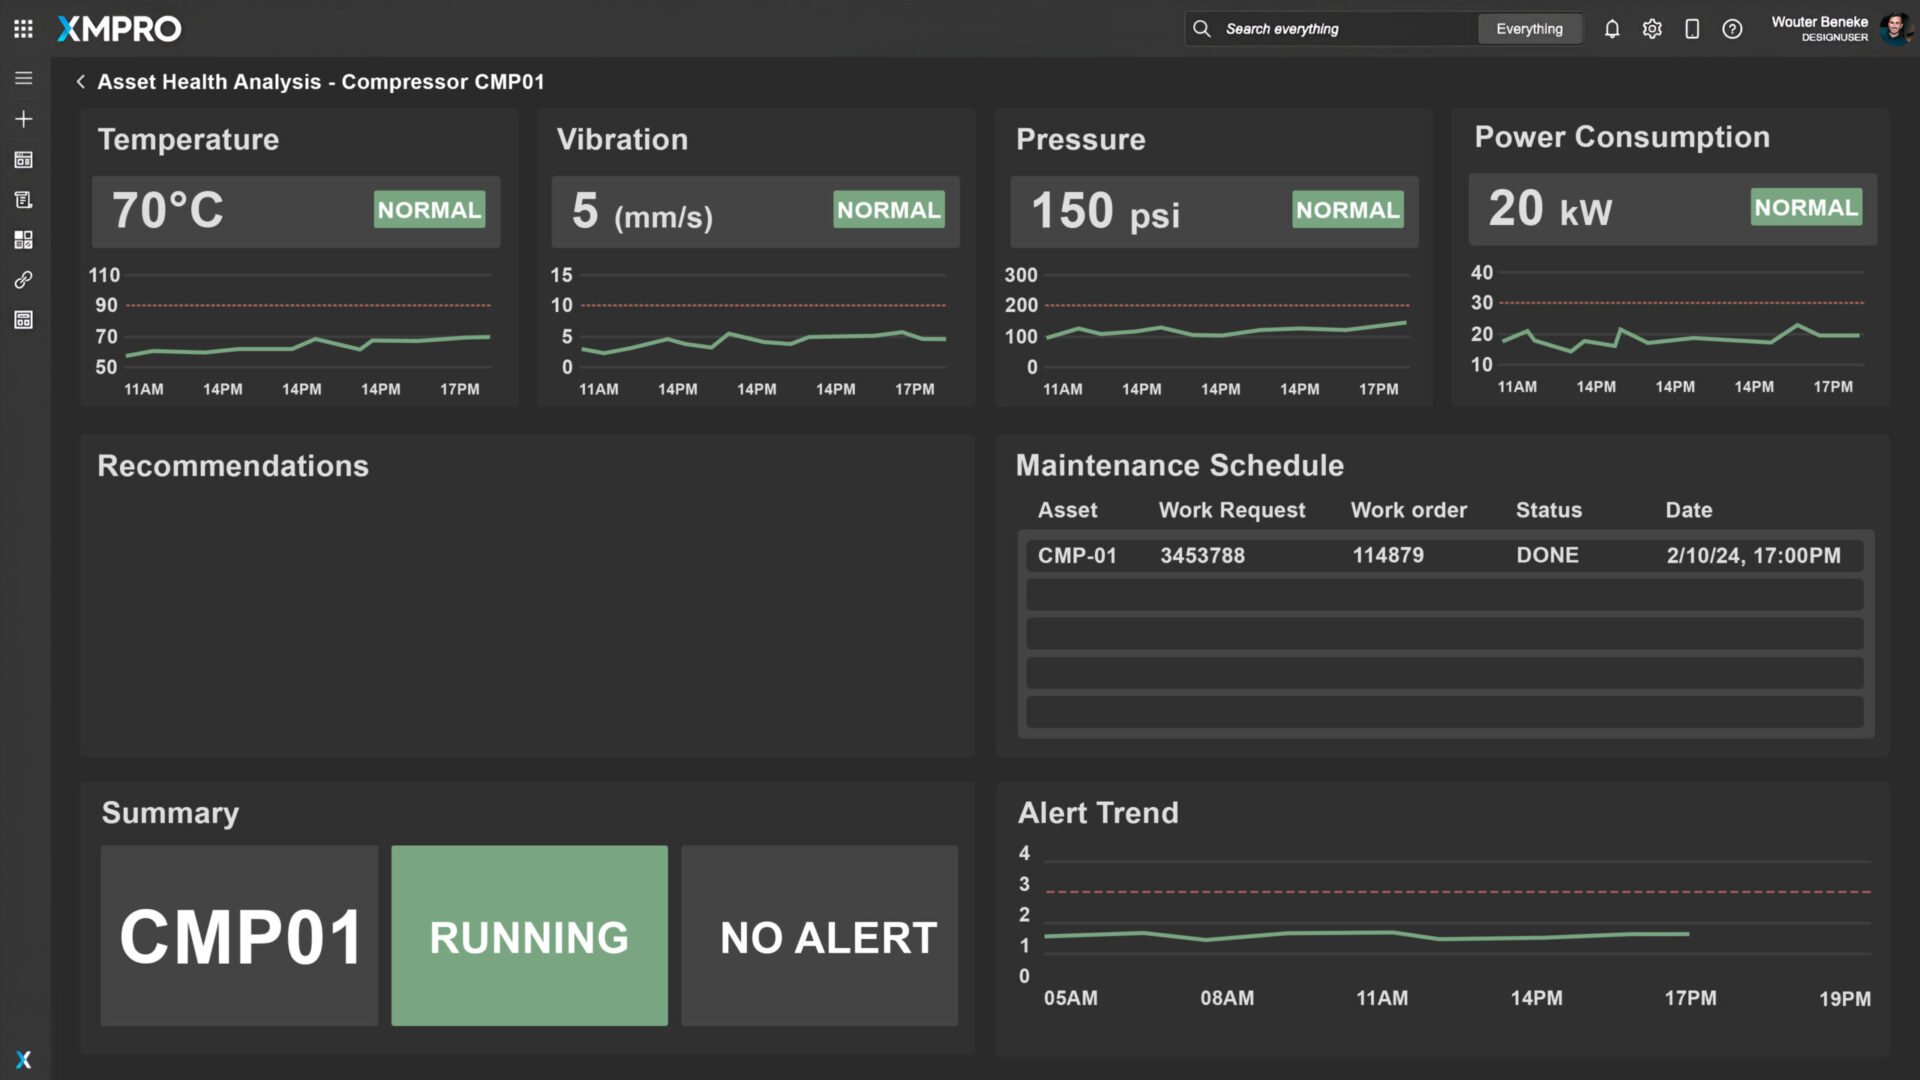
Task: Click the Work Request column header
Action: click(x=1231, y=510)
